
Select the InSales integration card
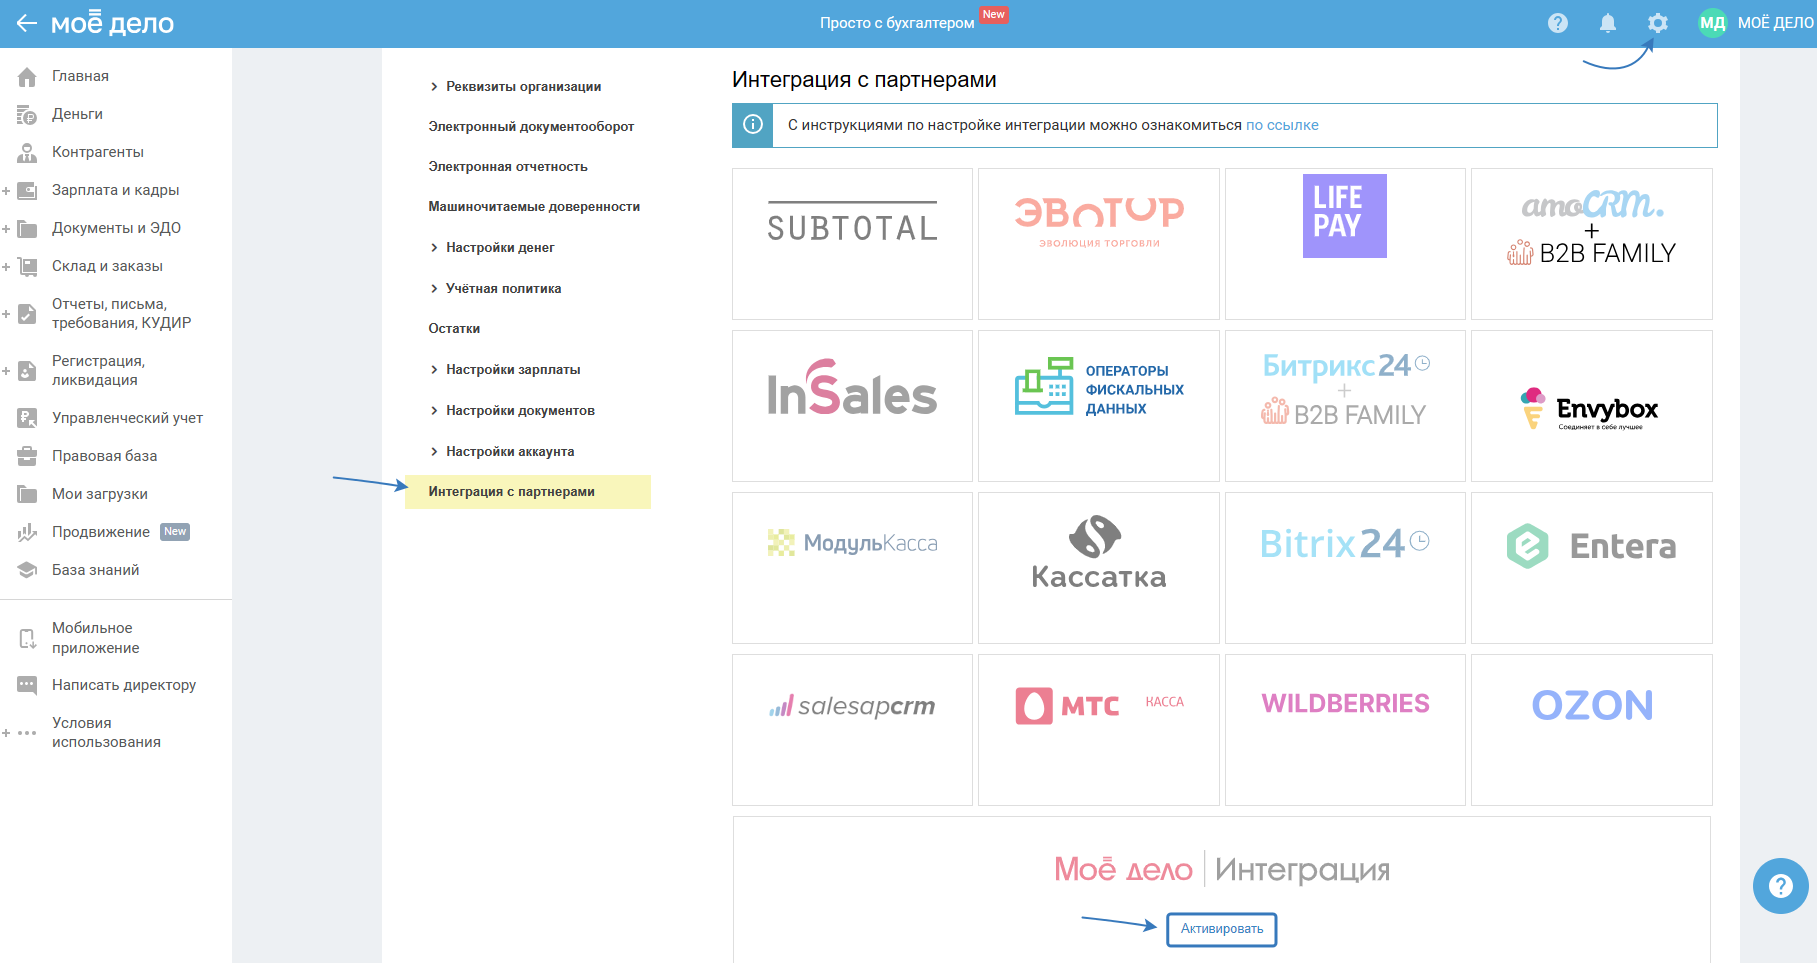click(x=852, y=406)
